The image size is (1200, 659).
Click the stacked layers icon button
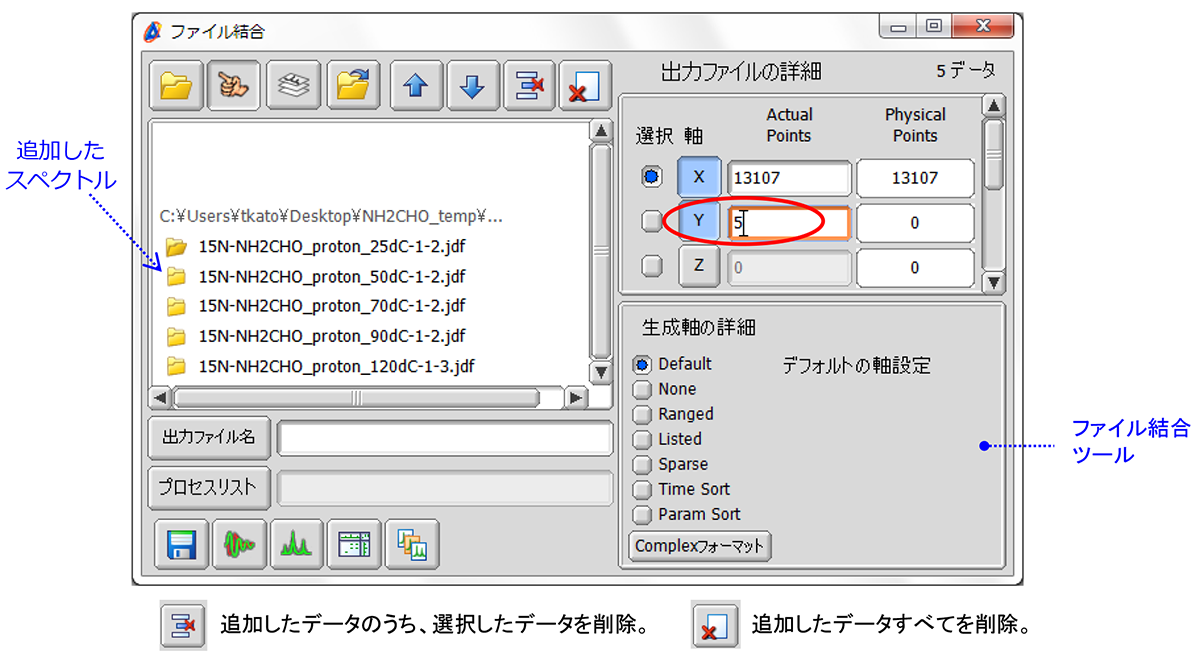coord(293,86)
